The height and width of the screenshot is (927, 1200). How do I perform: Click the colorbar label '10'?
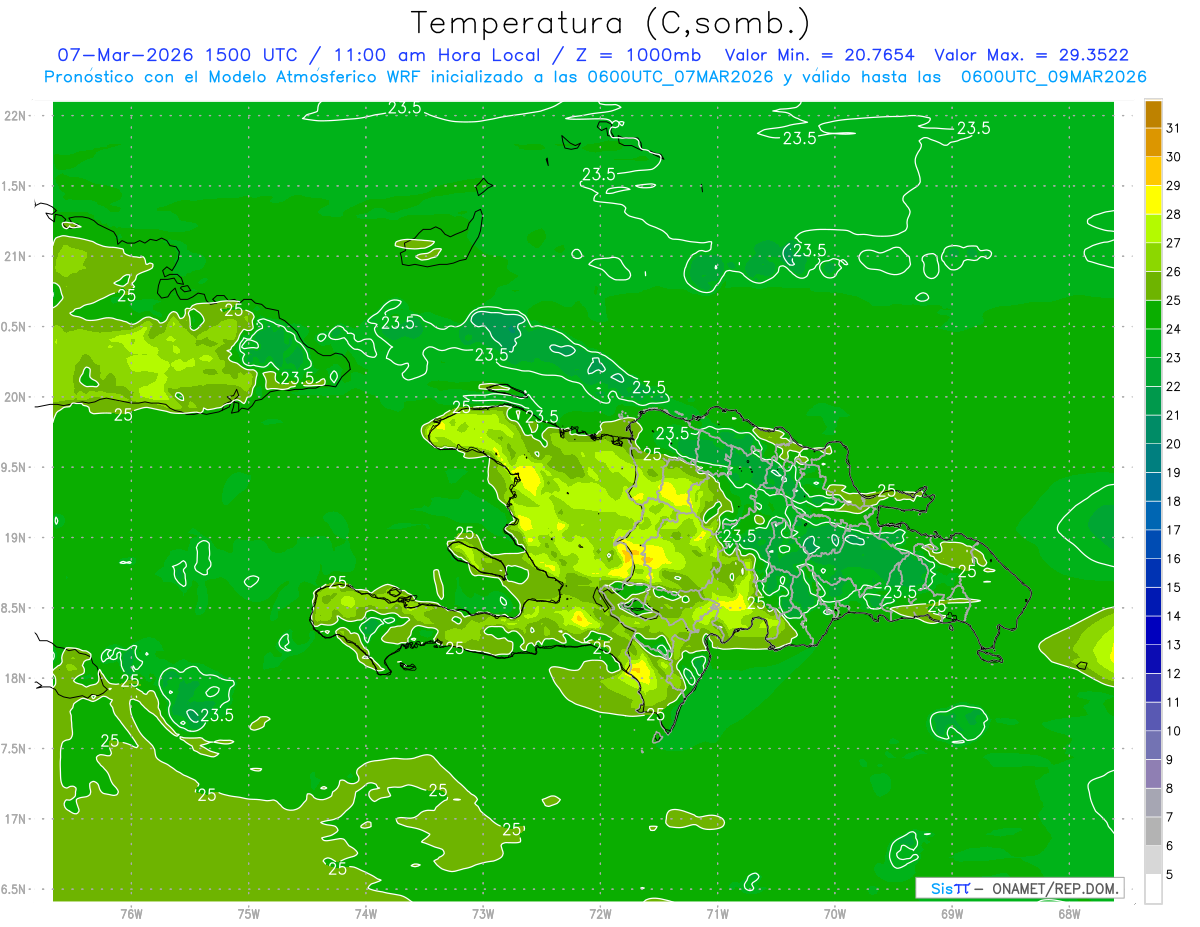[1173, 731]
